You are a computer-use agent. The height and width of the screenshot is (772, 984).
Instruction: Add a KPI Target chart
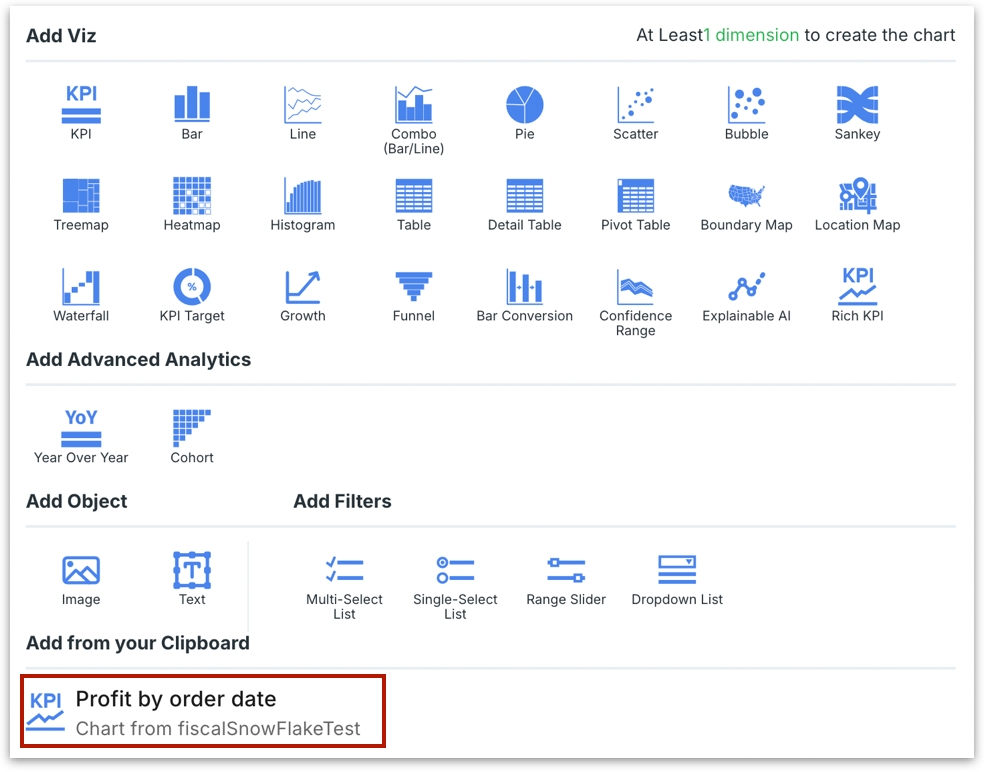[192, 287]
